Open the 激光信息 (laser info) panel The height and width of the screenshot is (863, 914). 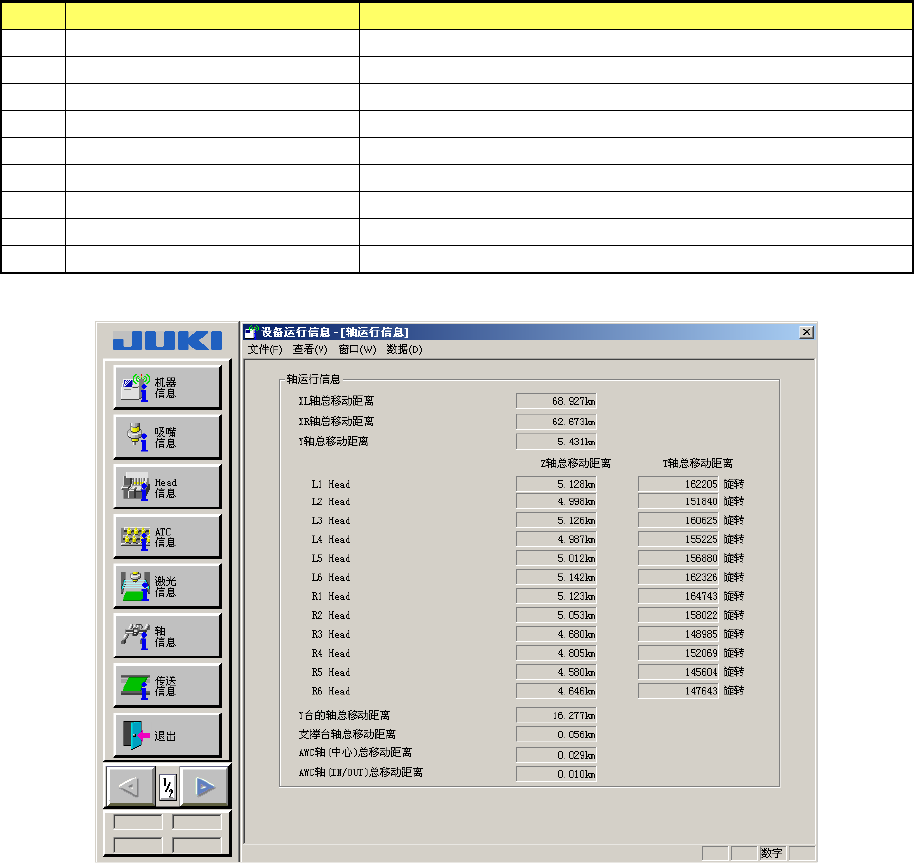pos(167,586)
